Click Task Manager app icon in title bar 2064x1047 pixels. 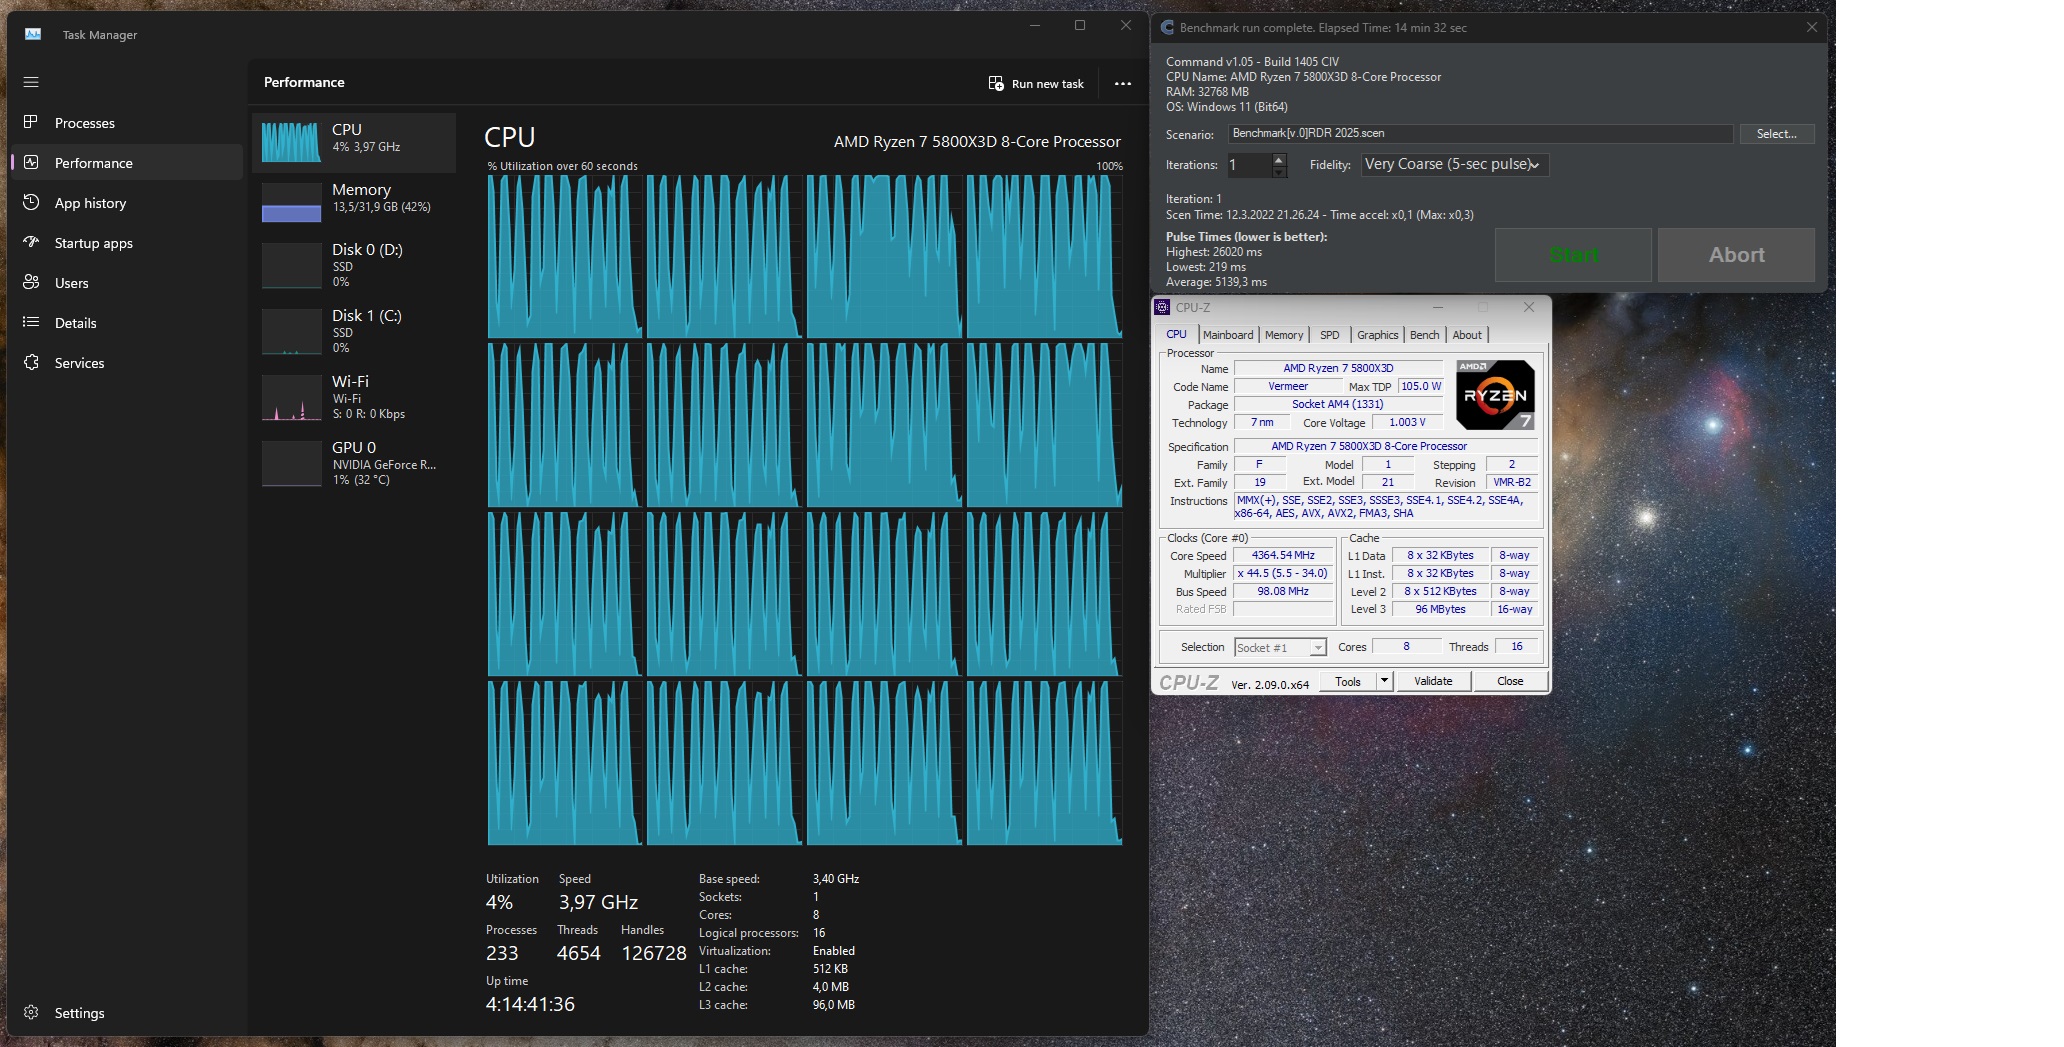coord(33,34)
